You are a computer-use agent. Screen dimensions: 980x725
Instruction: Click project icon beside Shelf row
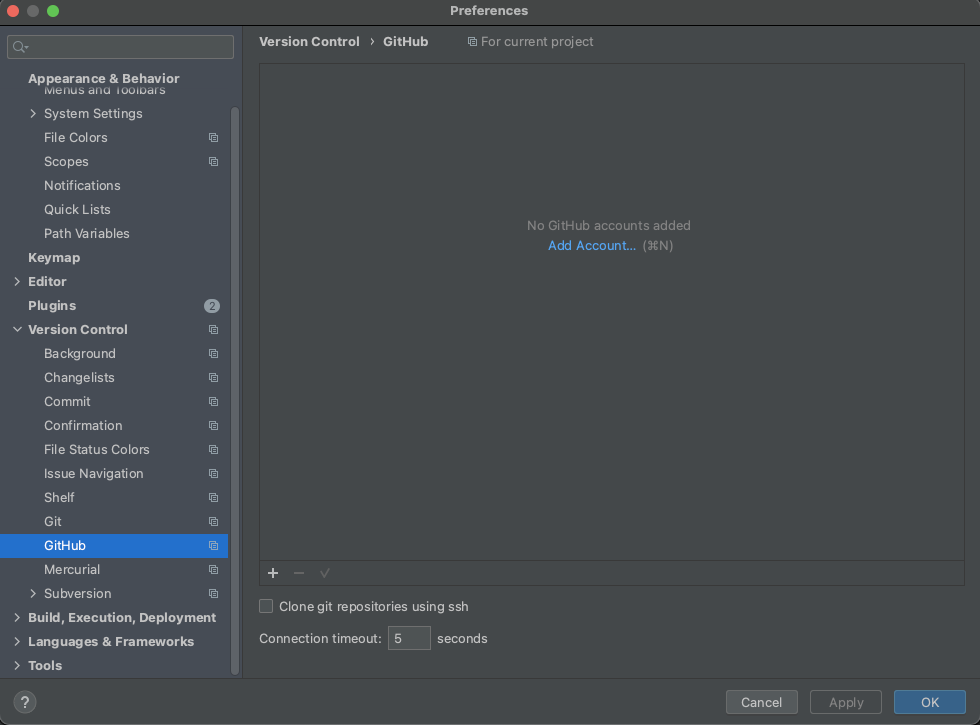[213, 498]
